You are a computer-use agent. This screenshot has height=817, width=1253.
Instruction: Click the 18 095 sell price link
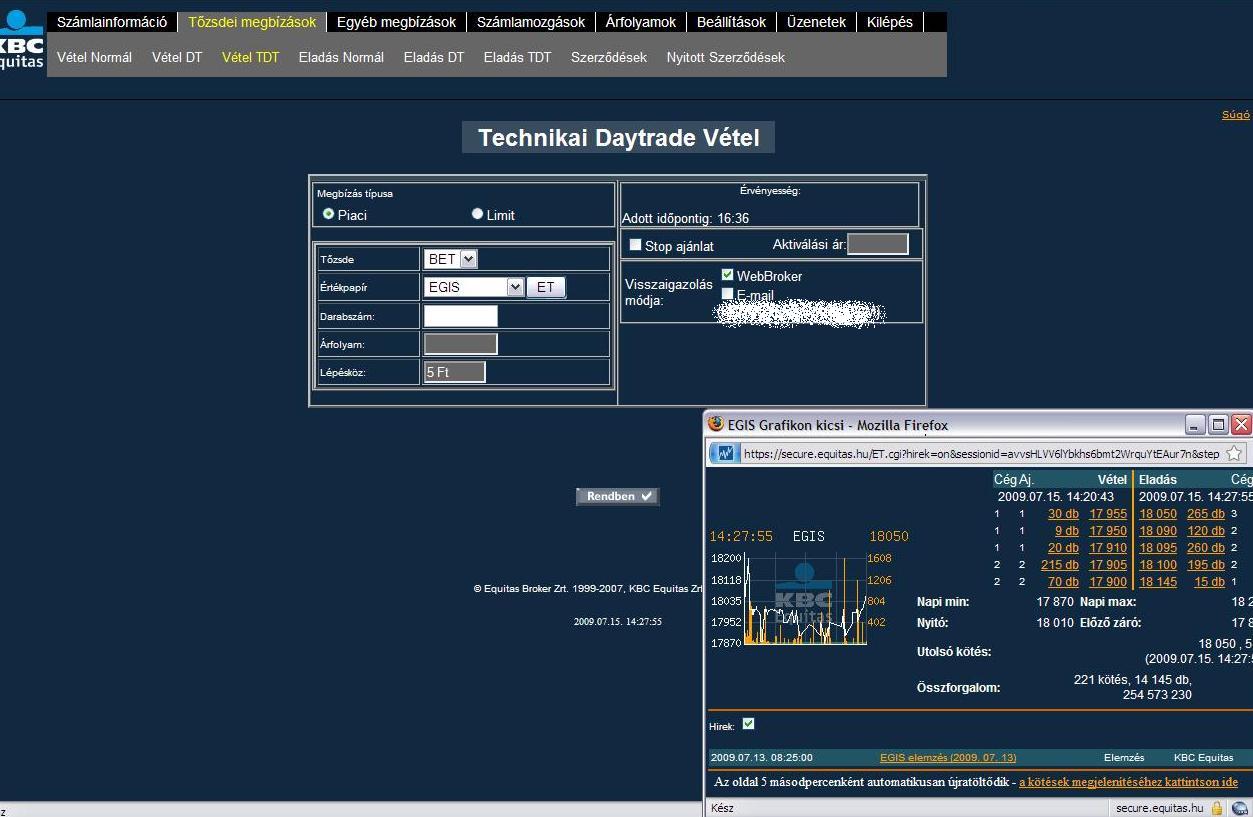click(x=1158, y=548)
